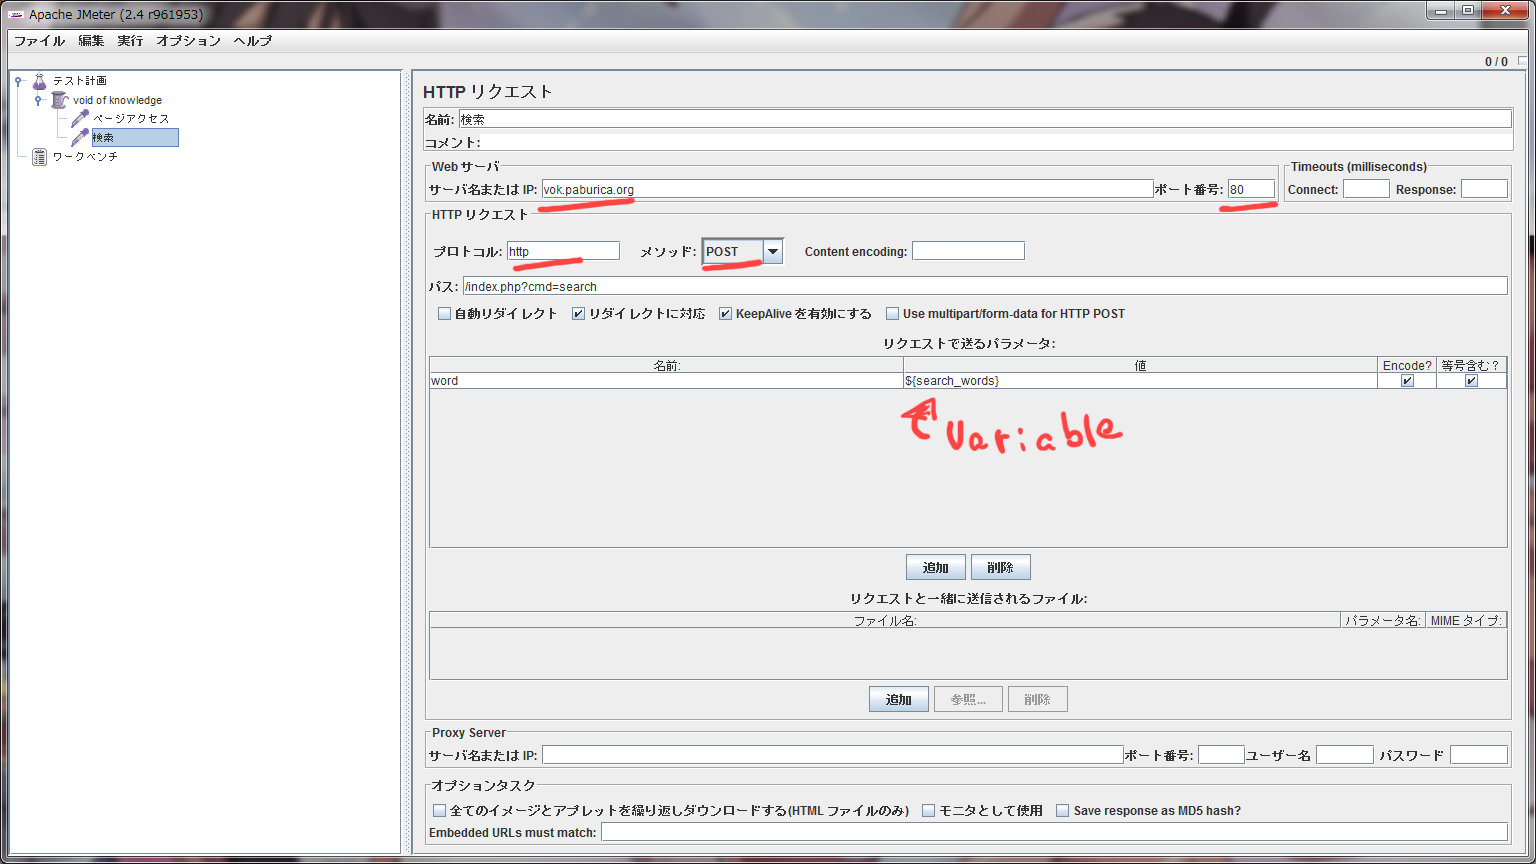This screenshot has height=864, width=1536.
Task: Click the Content encoding field
Action: (968, 251)
